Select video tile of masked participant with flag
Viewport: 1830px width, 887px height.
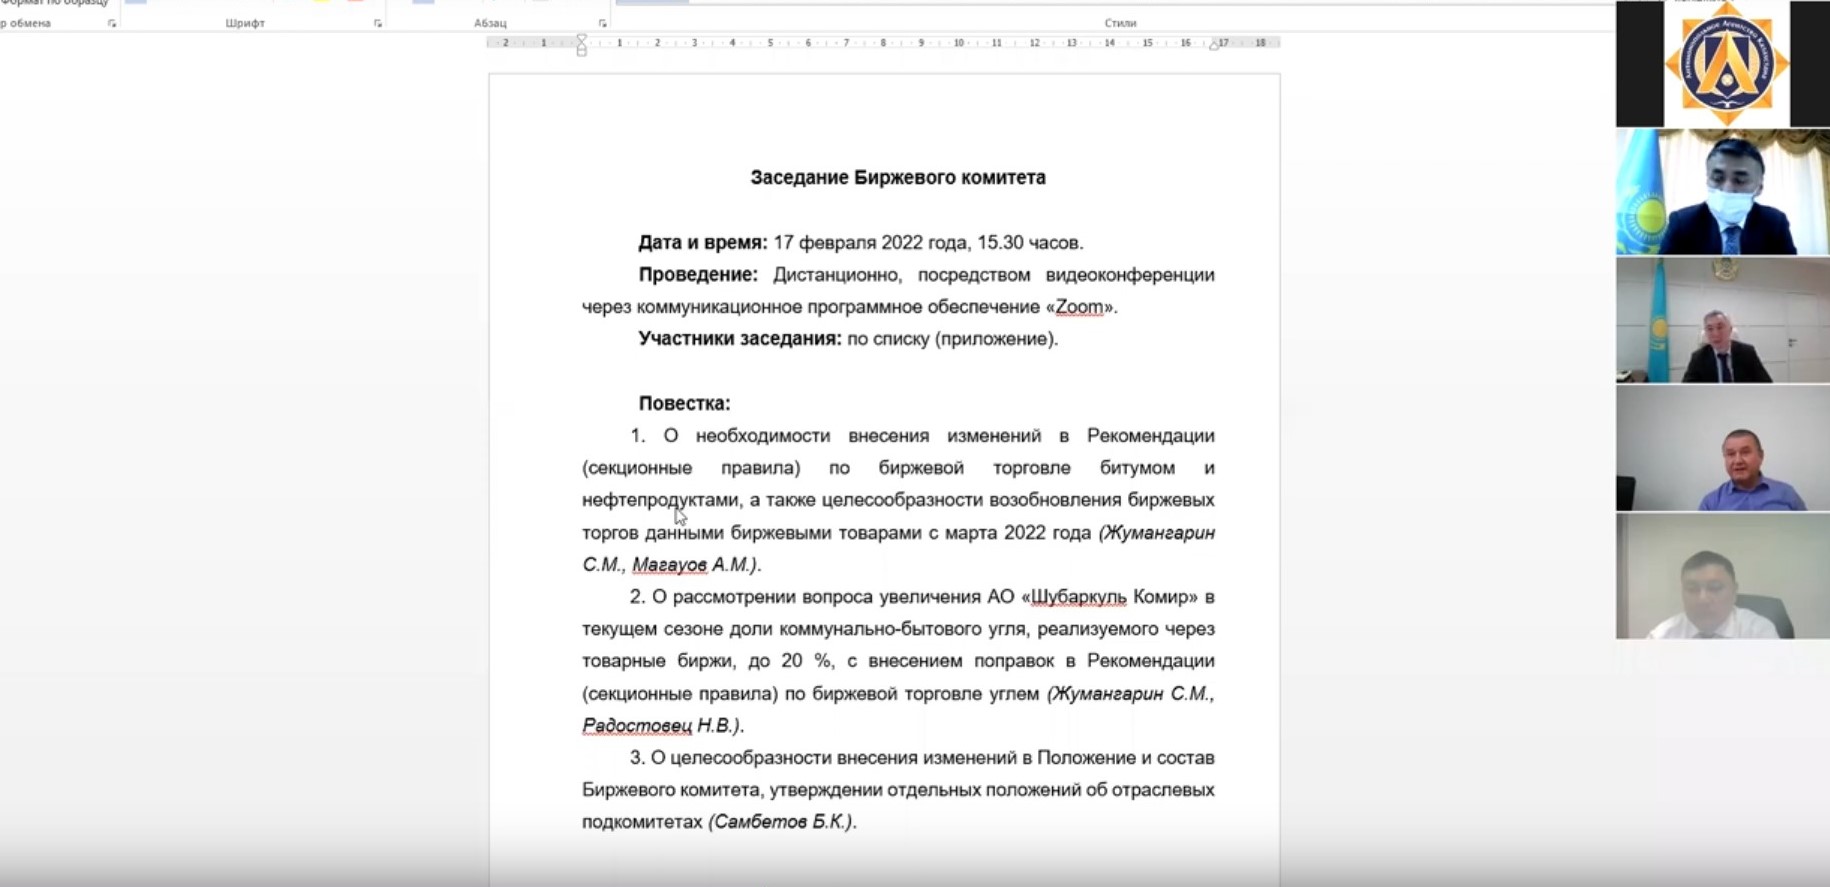(1723, 192)
